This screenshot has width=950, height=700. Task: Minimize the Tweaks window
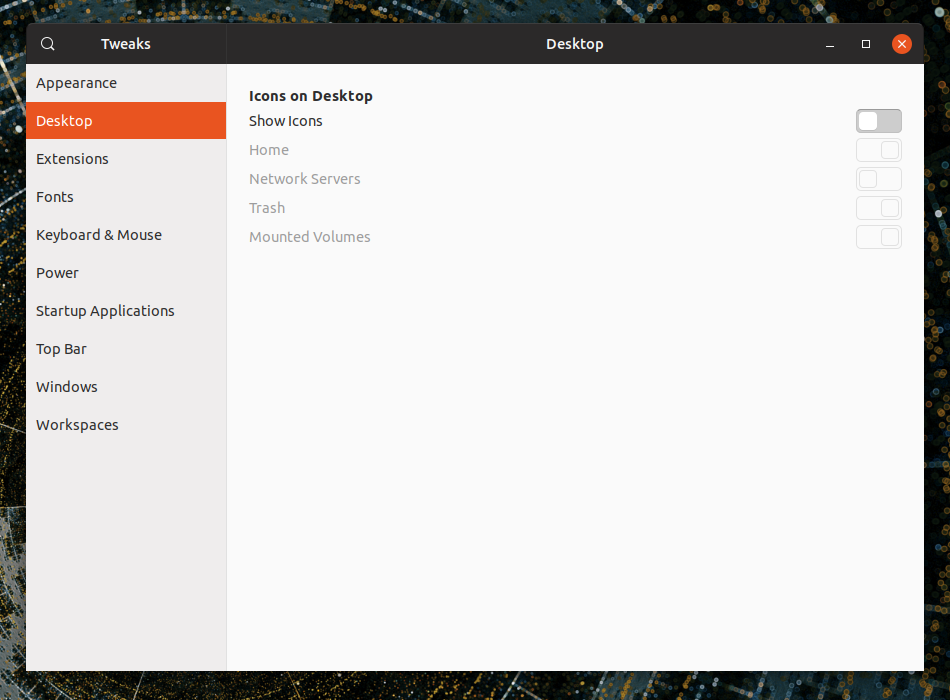(830, 44)
